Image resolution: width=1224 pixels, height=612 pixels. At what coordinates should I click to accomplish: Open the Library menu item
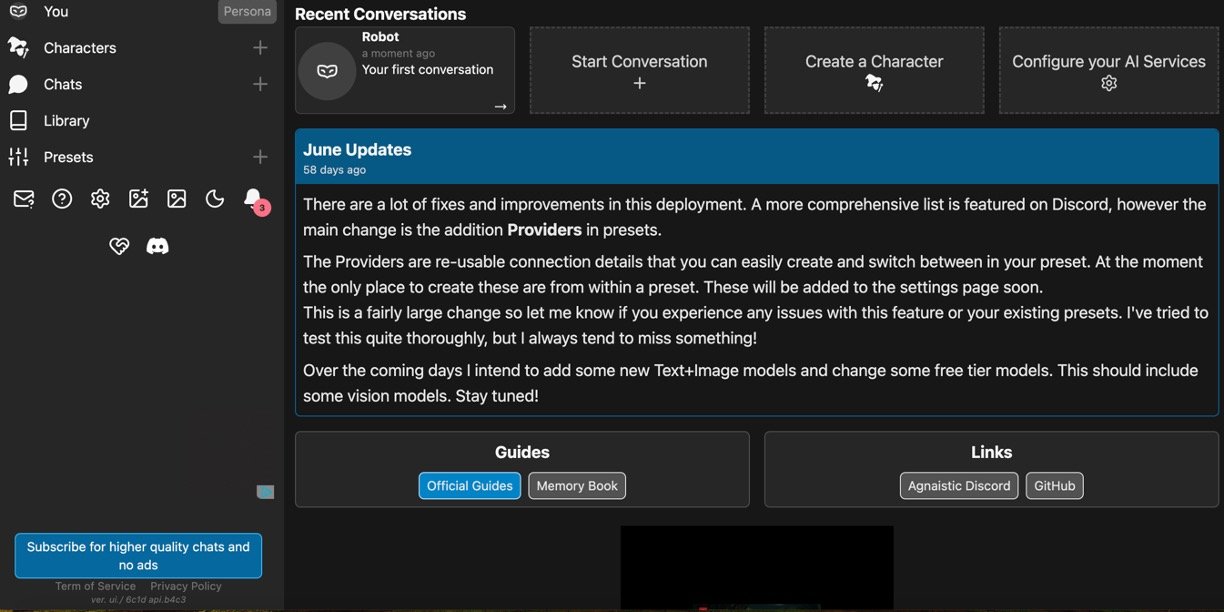66,121
